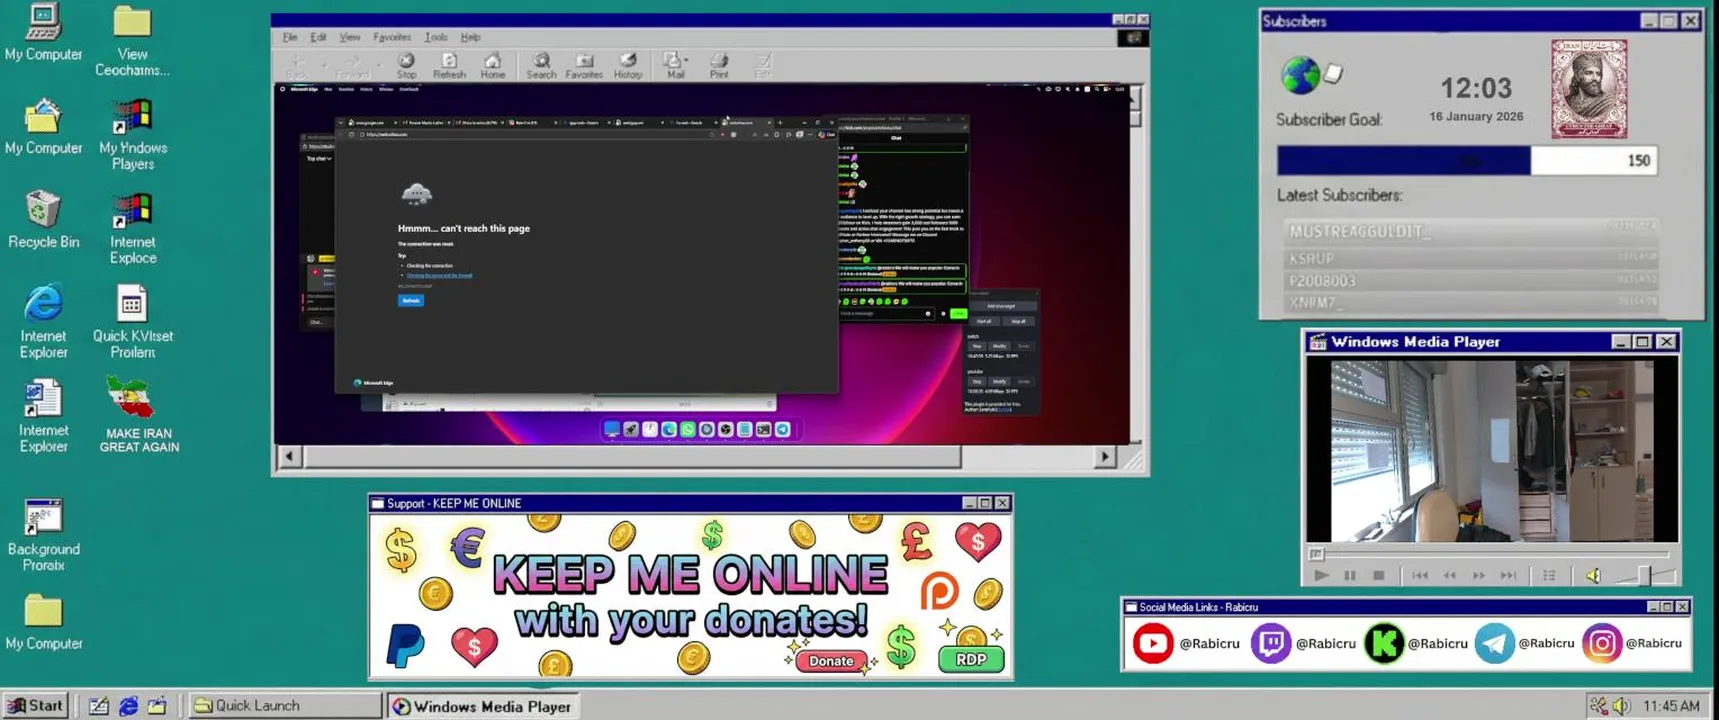1719x720 pixels.
Task: Click the previous track button
Action: tap(1419, 575)
